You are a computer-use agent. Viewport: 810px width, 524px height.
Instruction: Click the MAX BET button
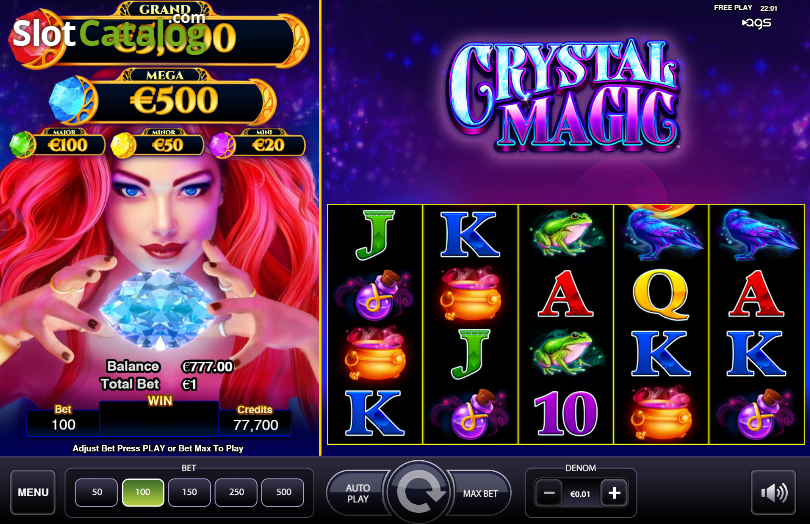(x=480, y=494)
